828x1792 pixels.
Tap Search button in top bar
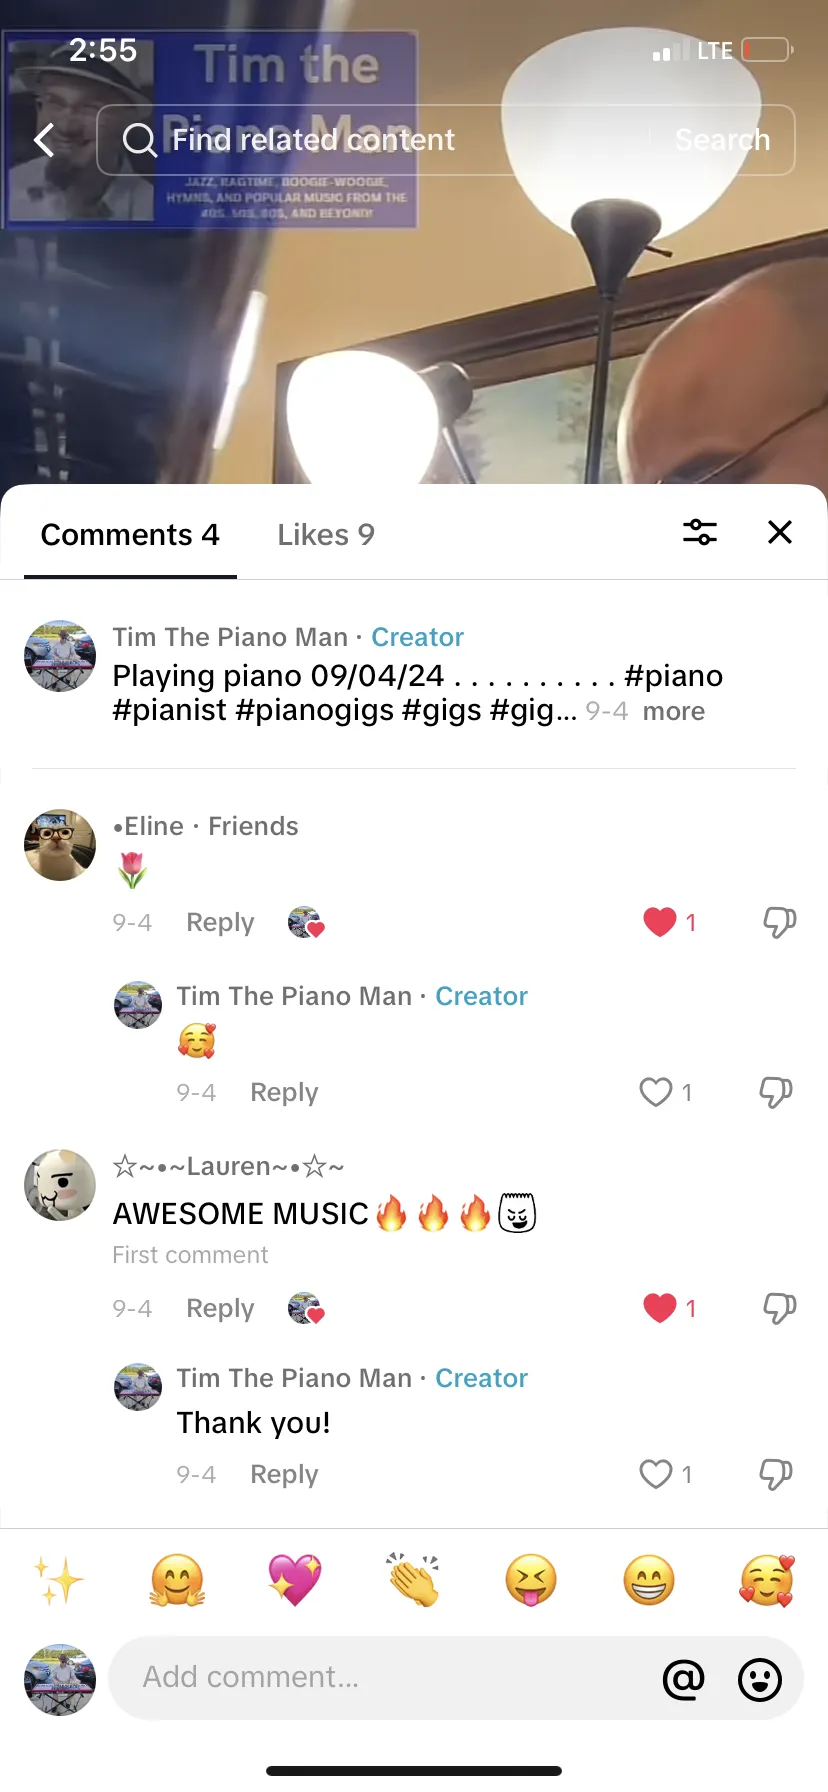pos(722,140)
